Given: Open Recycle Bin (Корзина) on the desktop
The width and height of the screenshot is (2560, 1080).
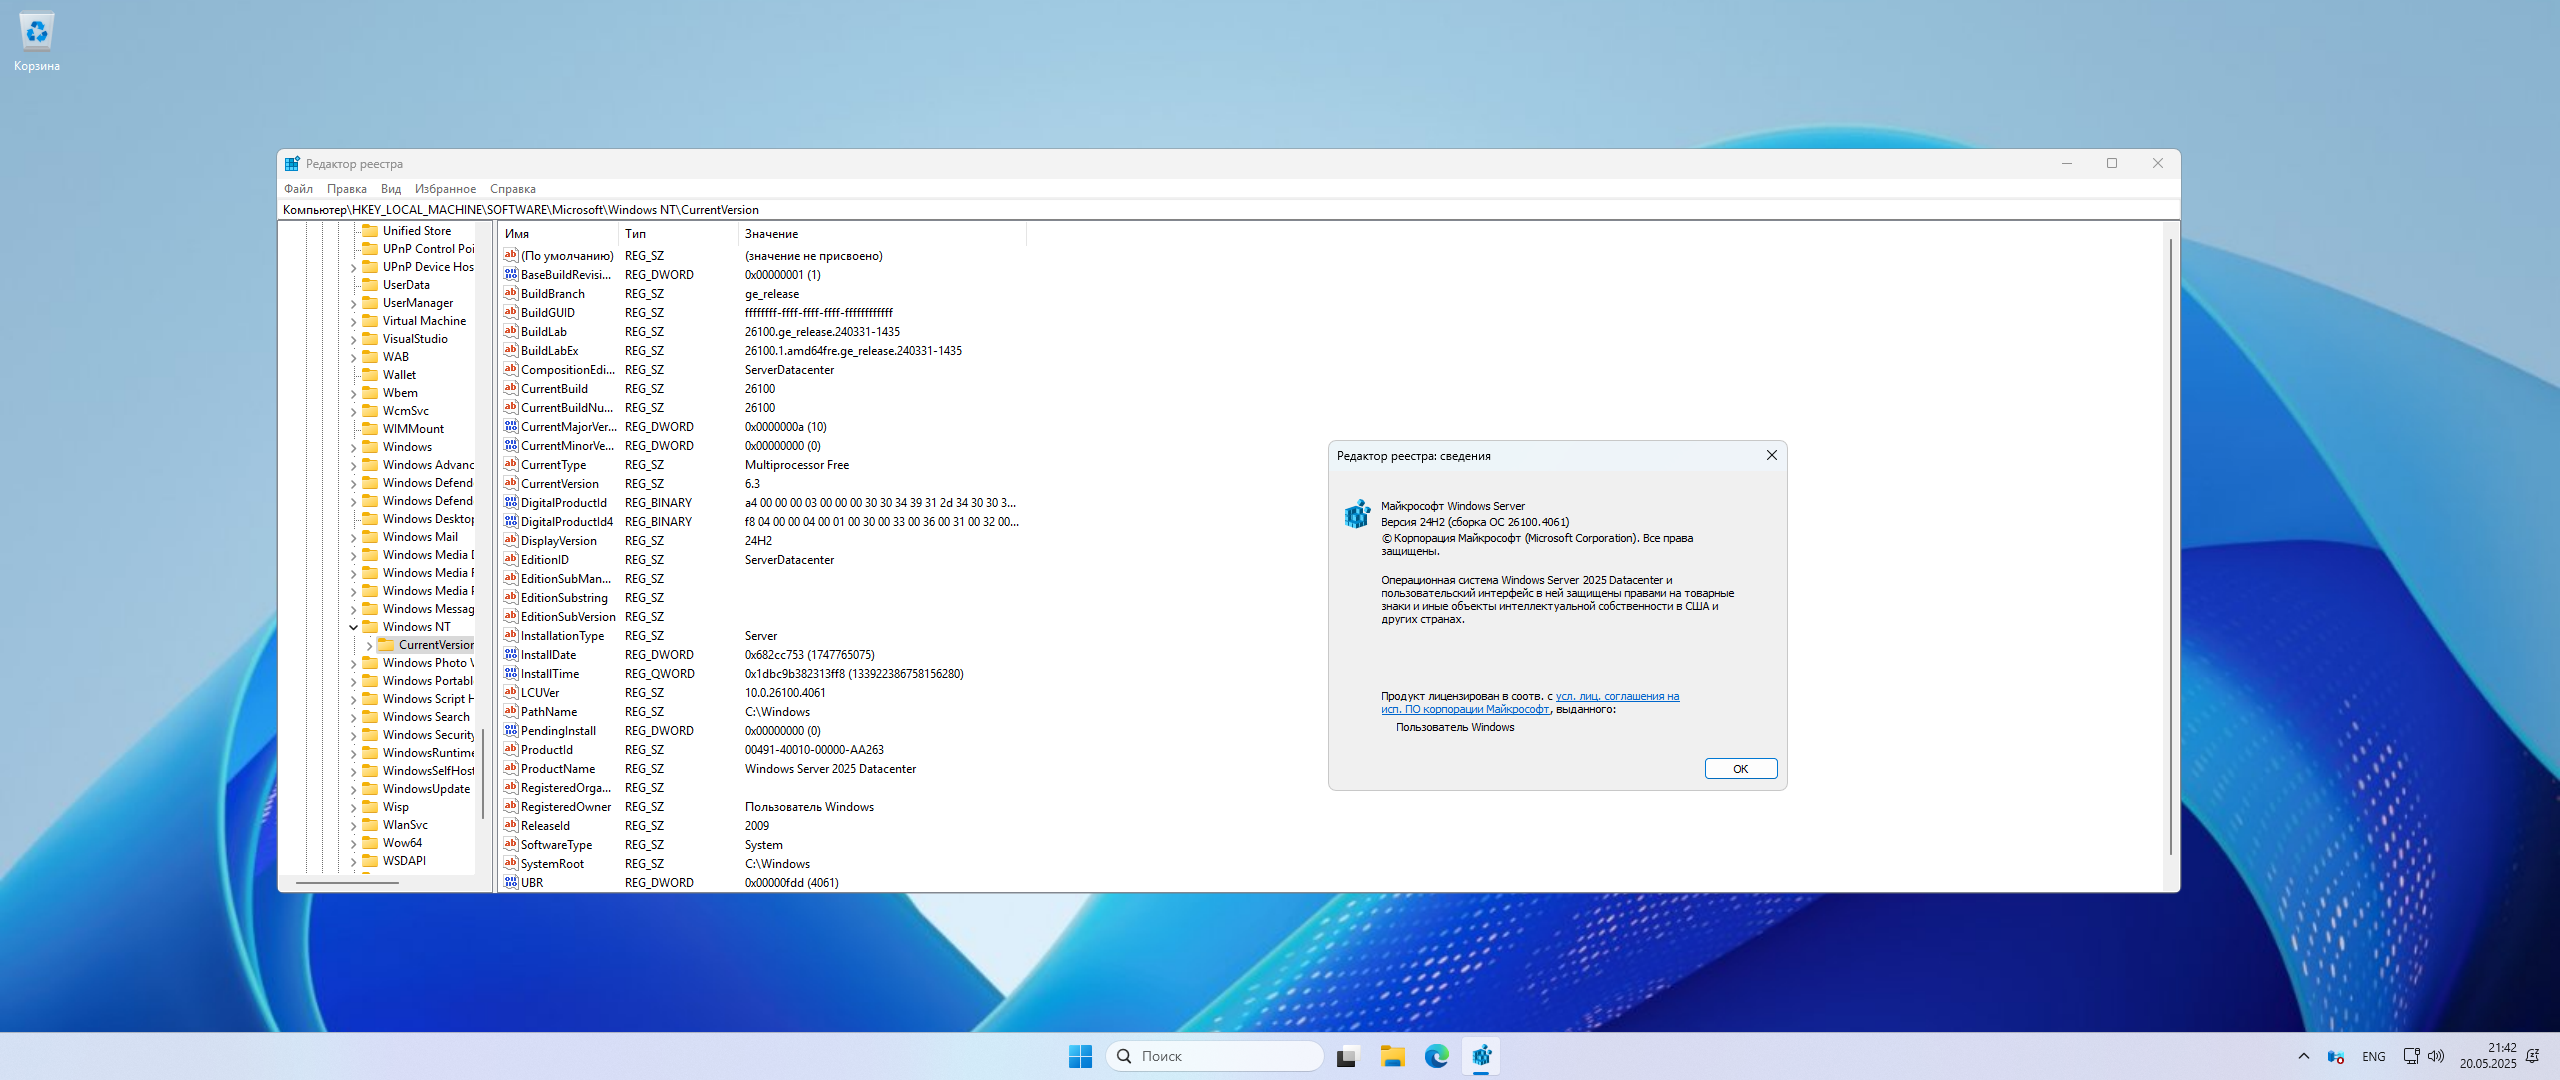Looking at the screenshot, I should click(36, 31).
